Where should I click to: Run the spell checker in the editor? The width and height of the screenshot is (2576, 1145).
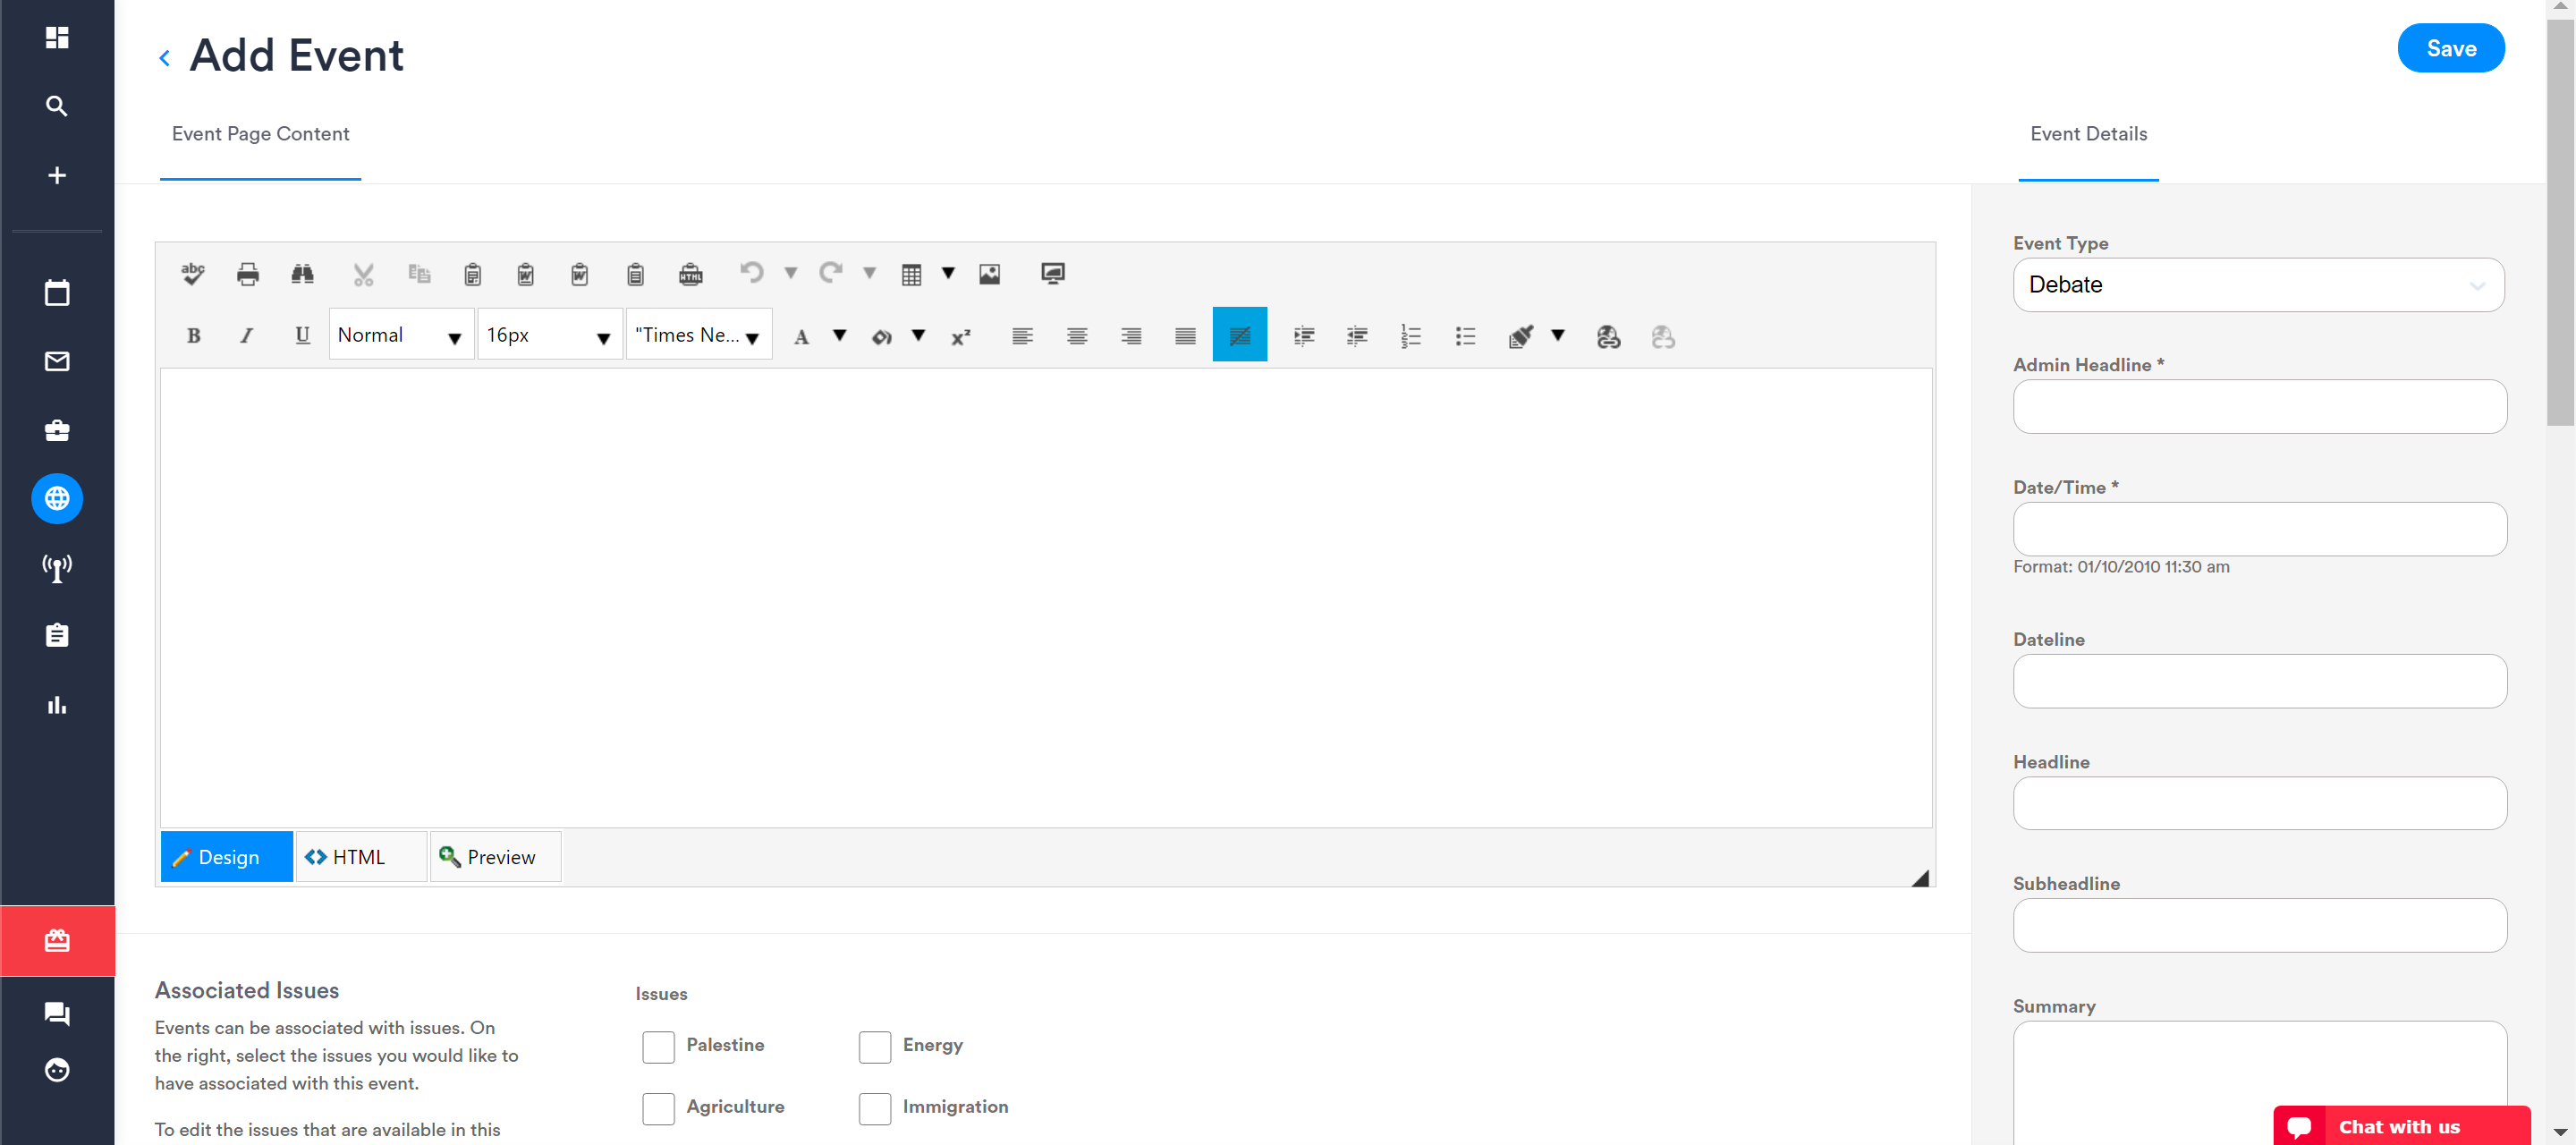point(193,273)
